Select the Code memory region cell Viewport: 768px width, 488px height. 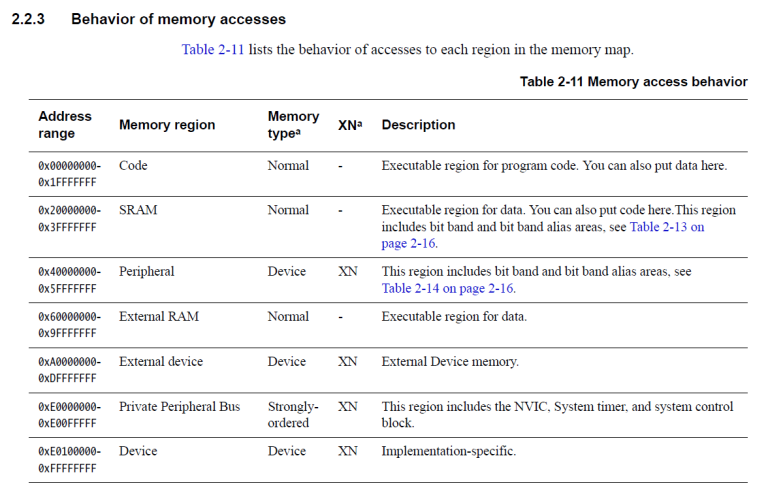(x=133, y=166)
